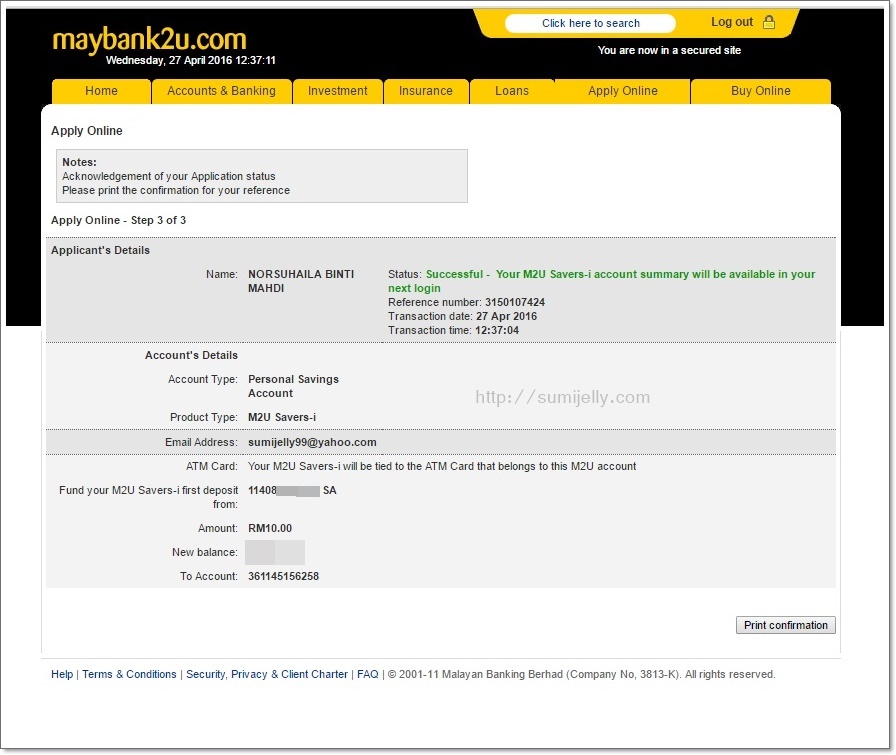Click transaction date 27 Apr 2016

click(x=506, y=316)
